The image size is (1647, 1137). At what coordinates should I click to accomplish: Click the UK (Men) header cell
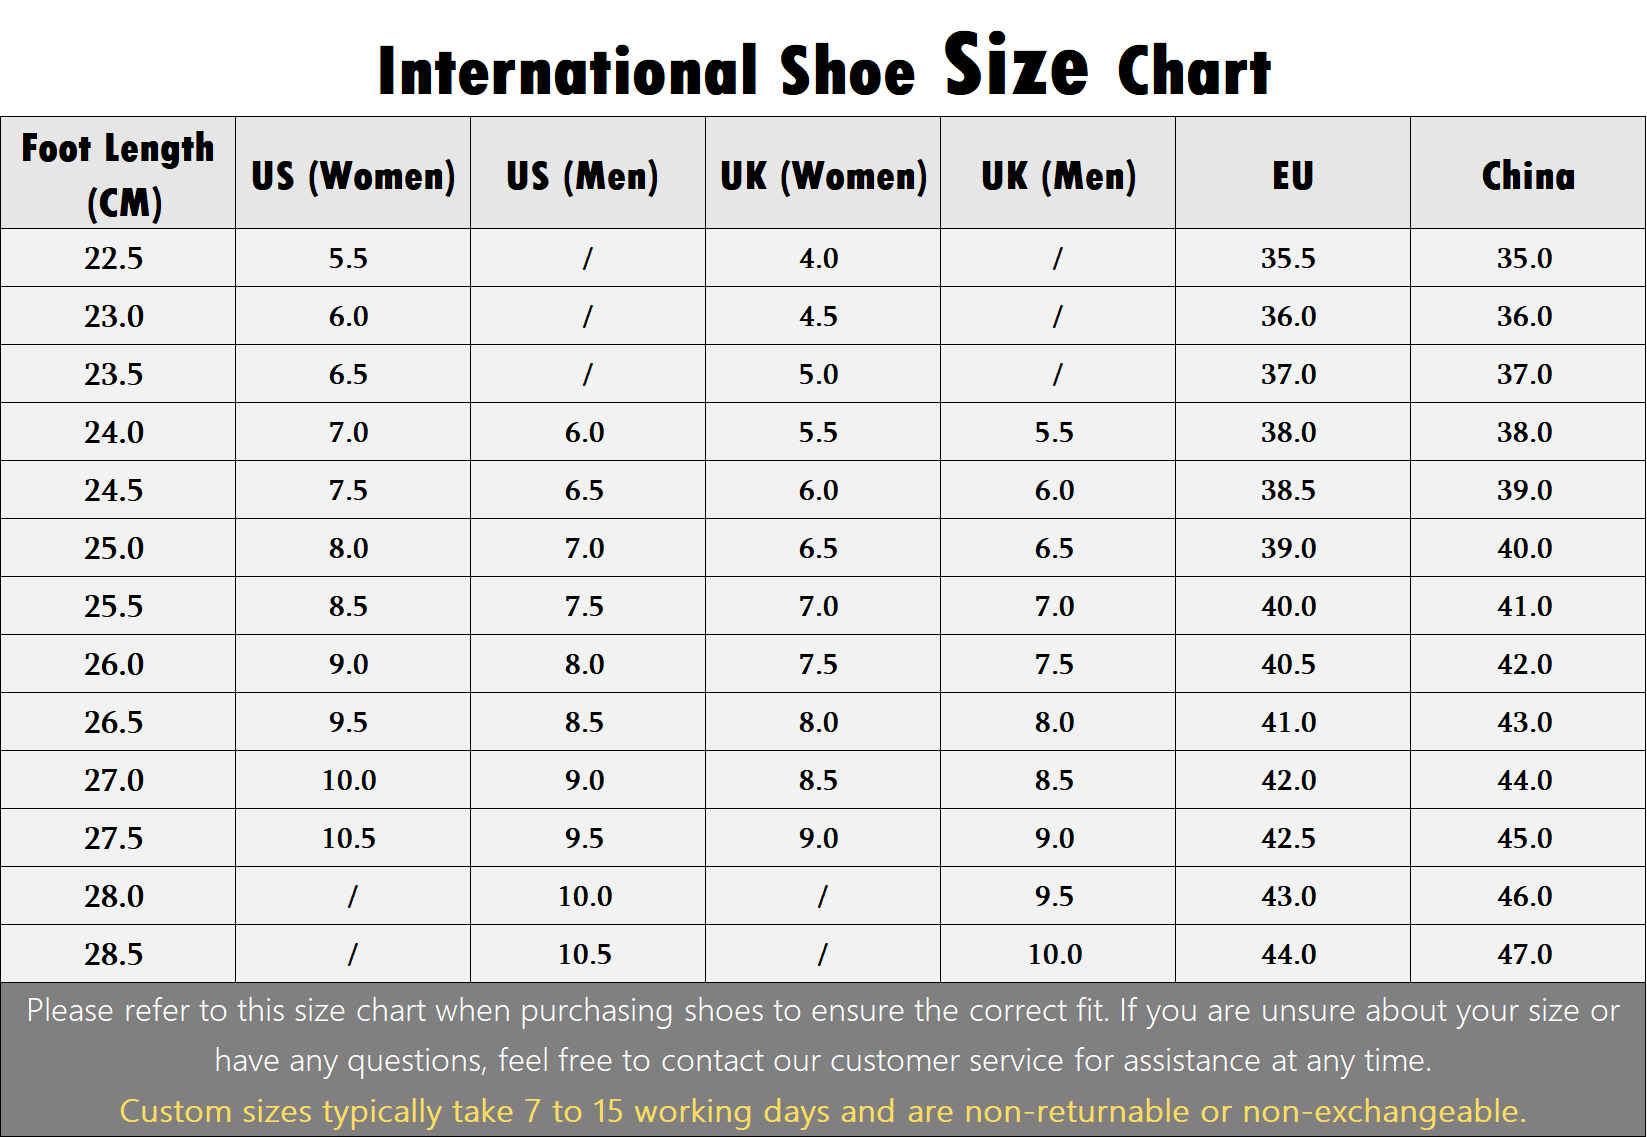point(1058,173)
